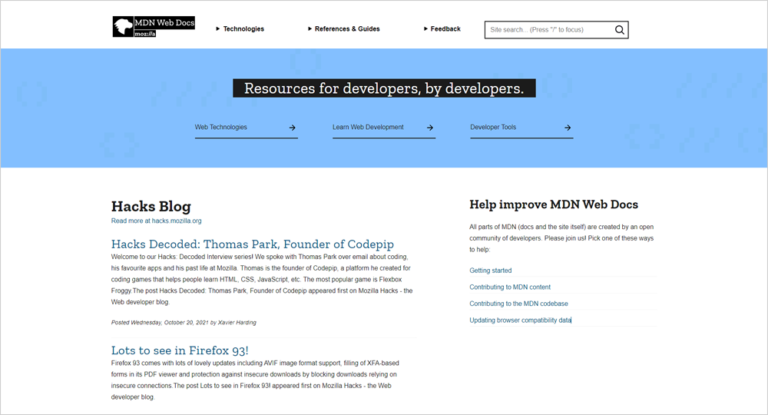
Task: Open the Web Technologies link
Action: pyautogui.click(x=221, y=128)
